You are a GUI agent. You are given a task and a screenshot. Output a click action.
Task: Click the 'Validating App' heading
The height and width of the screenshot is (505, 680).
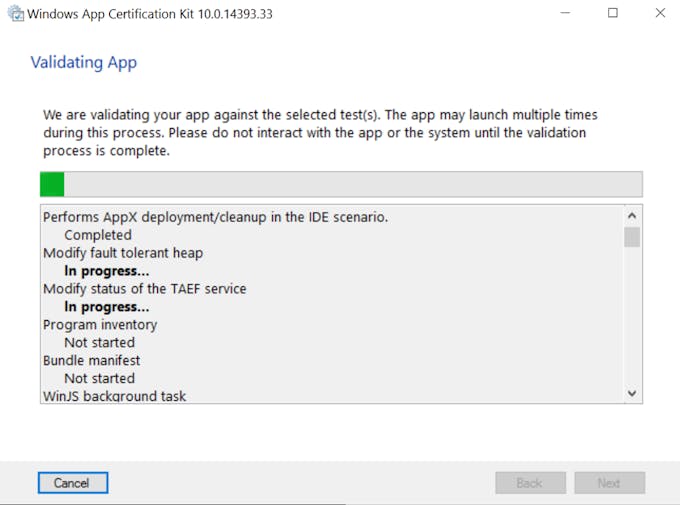pyautogui.click(x=84, y=63)
